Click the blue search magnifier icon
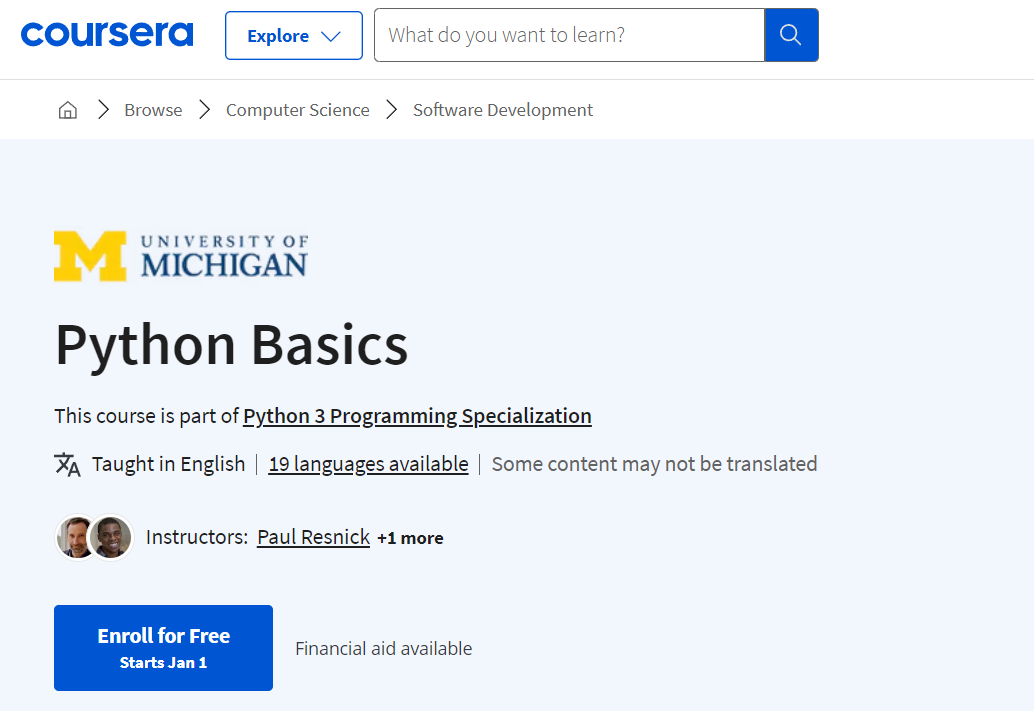 [791, 34]
